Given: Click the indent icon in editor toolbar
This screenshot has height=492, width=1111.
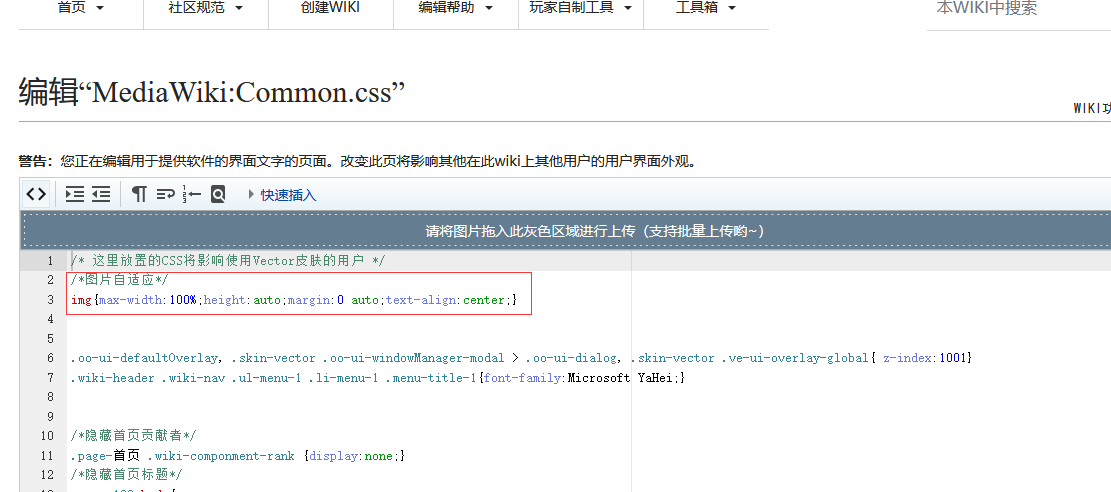Looking at the screenshot, I should (x=75, y=194).
